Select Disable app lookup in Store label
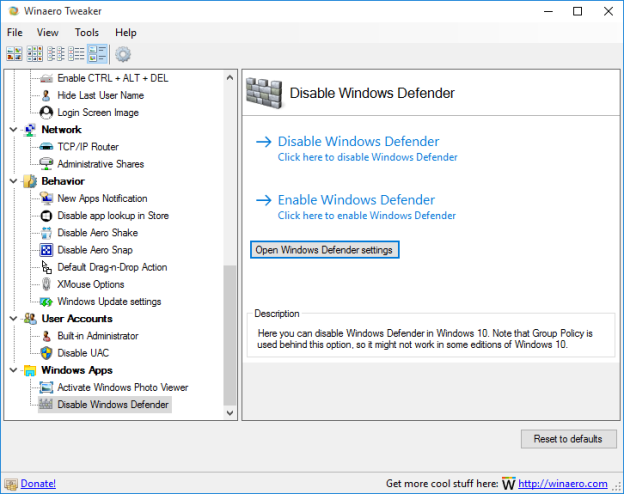Viewport: 624px width, 494px height. 113,216
